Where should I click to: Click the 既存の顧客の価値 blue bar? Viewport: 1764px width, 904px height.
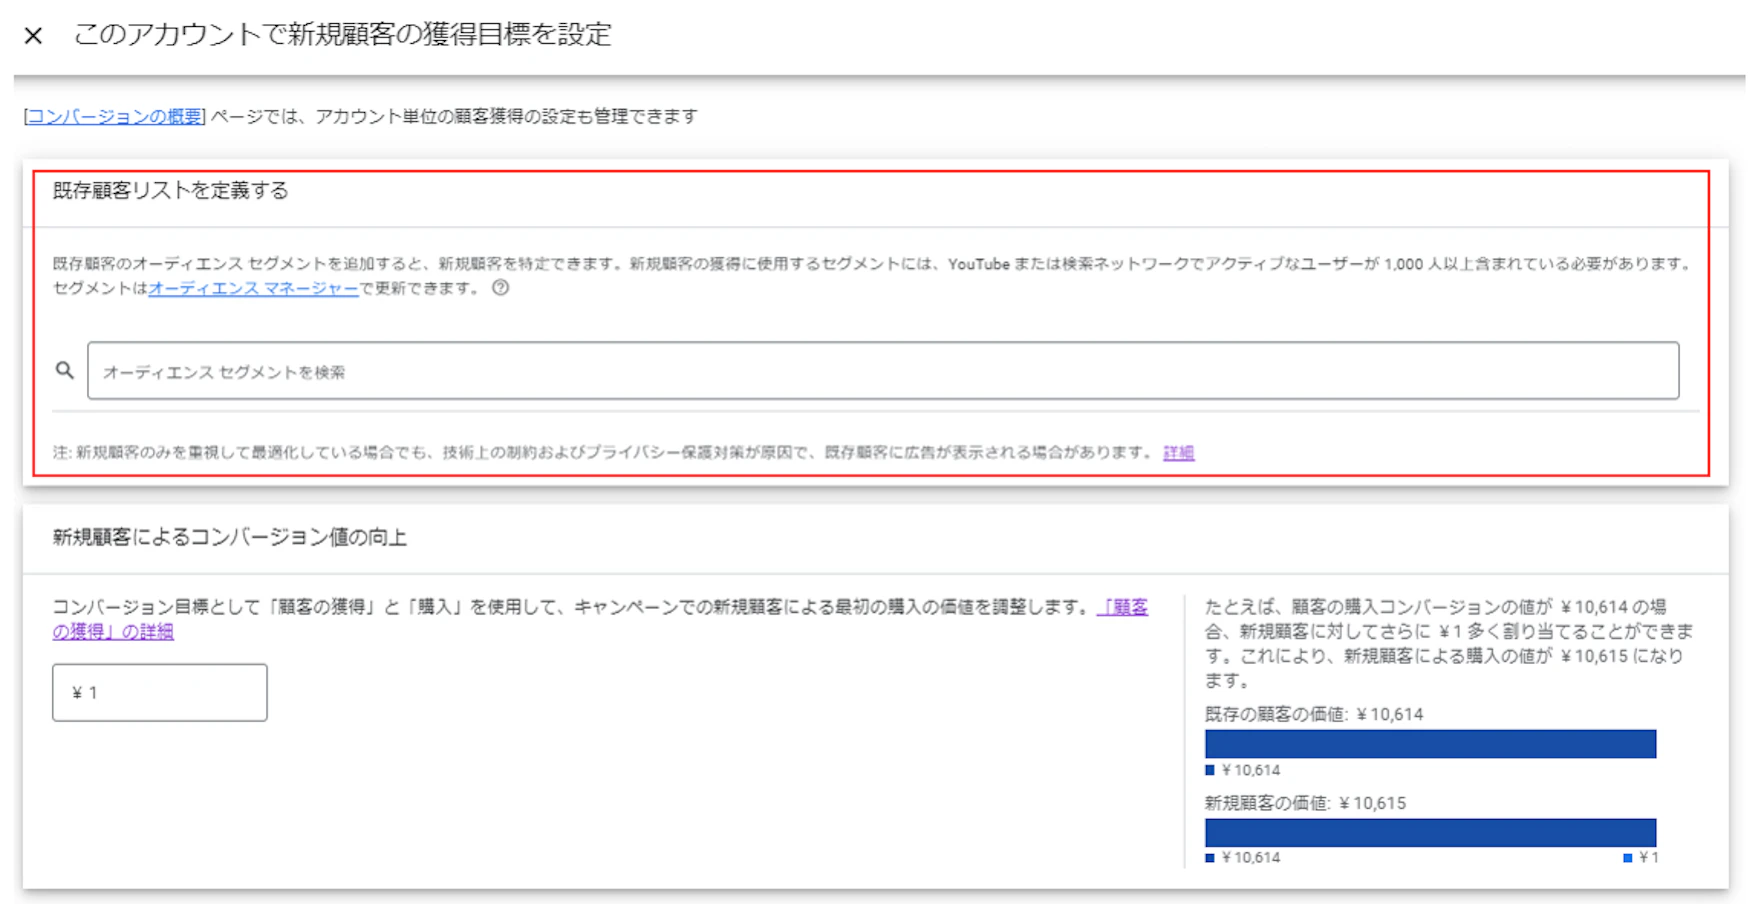tap(1430, 744)
